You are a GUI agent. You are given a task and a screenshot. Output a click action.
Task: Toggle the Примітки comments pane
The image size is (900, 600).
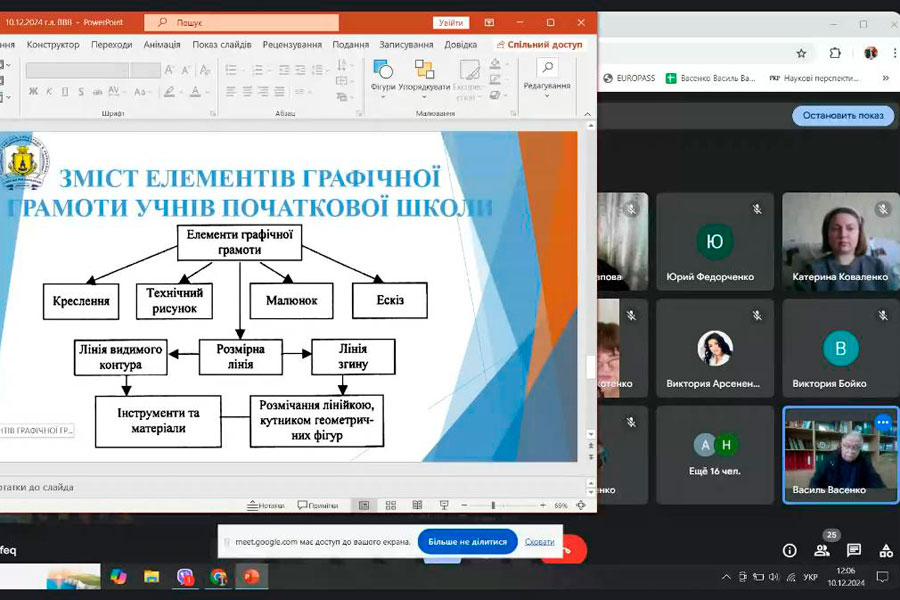pos(317,505)
